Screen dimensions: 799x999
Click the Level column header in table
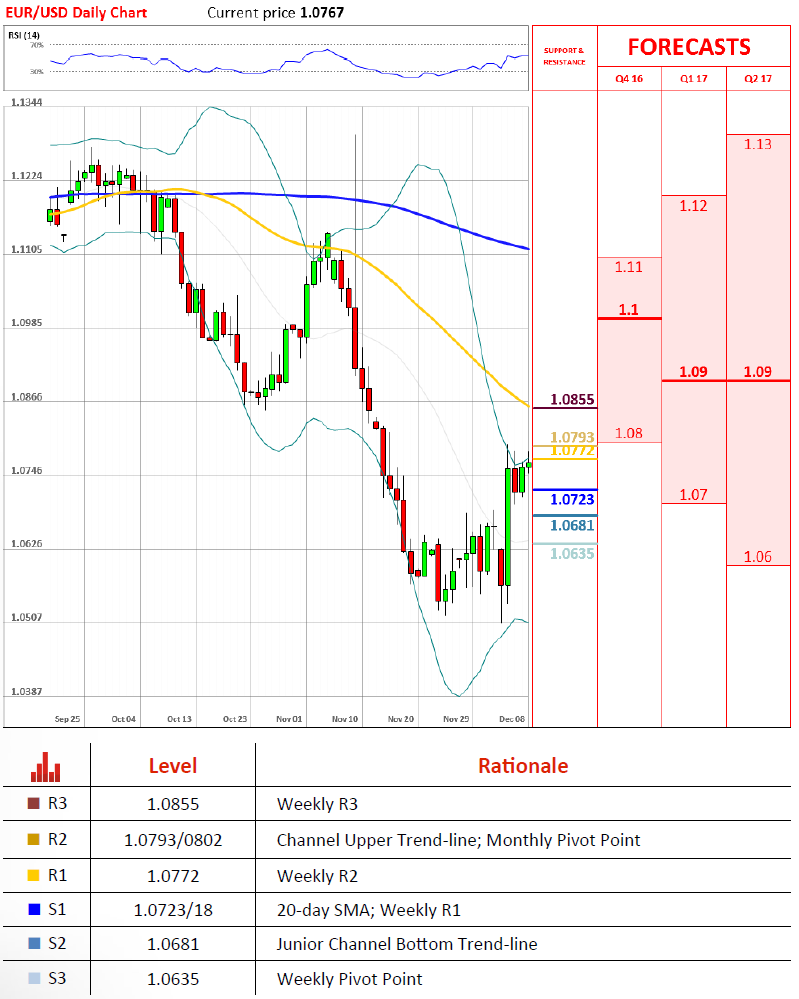coord(173,766)
